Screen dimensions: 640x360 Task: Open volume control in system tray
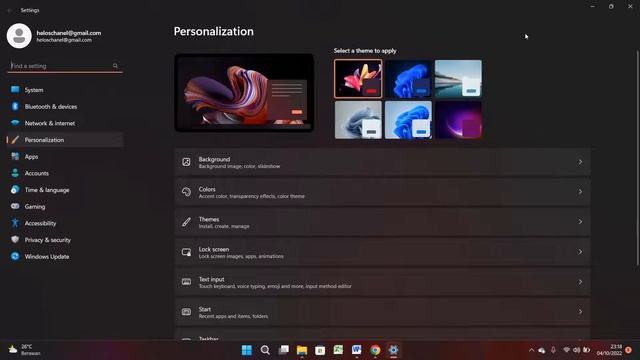576,350
